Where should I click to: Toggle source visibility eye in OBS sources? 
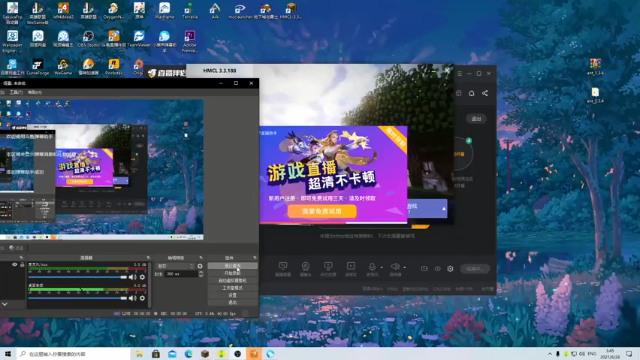tap(15, 265)
